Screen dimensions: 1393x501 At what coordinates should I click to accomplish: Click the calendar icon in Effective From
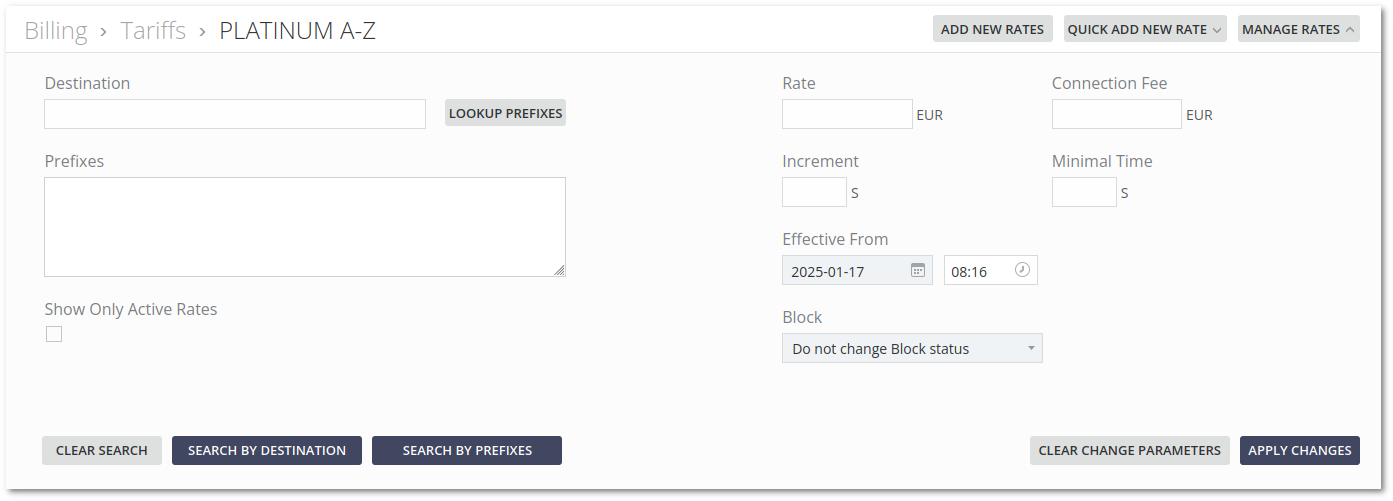click(917, 270)
